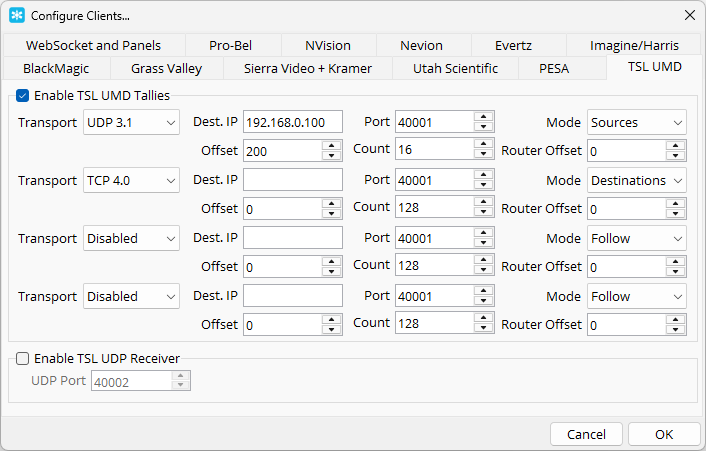Screen dimensions: 706x451
Task: Switch to the Grass Valley tab
Action: click(x=166, y=68)
